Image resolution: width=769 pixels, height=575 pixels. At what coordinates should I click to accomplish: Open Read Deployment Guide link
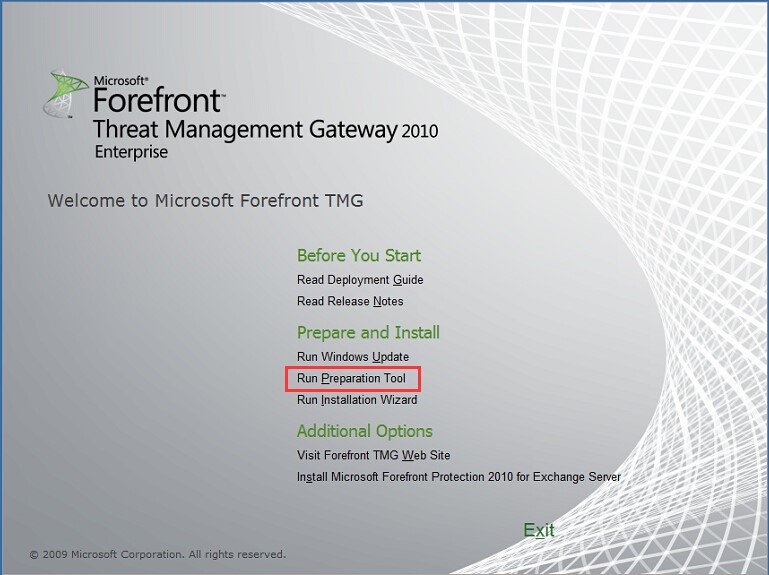(x=360, y=280)
